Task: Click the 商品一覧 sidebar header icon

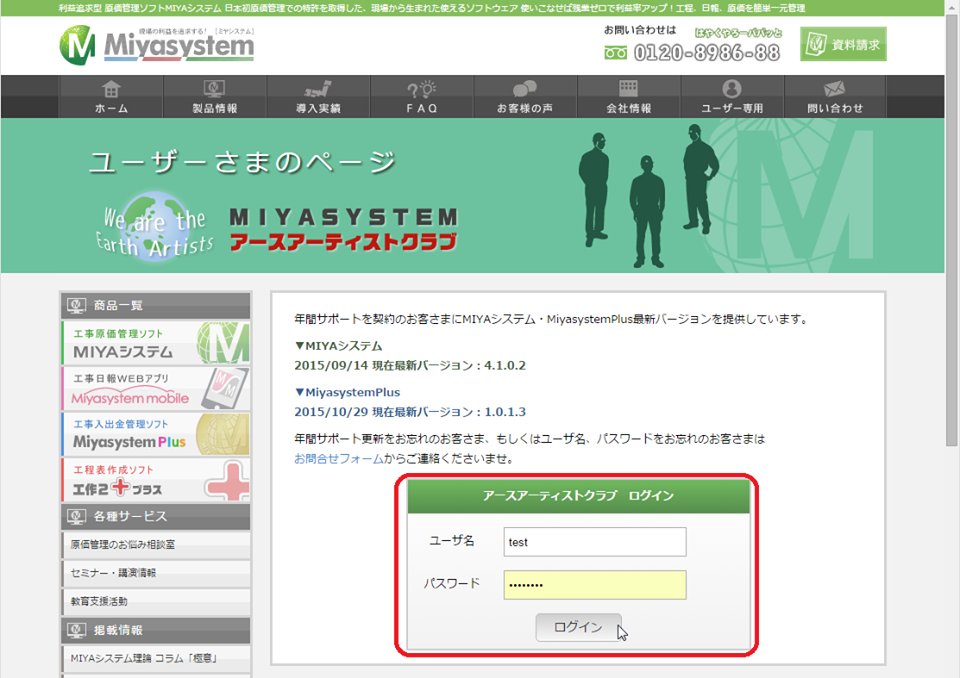Action: 77,305
